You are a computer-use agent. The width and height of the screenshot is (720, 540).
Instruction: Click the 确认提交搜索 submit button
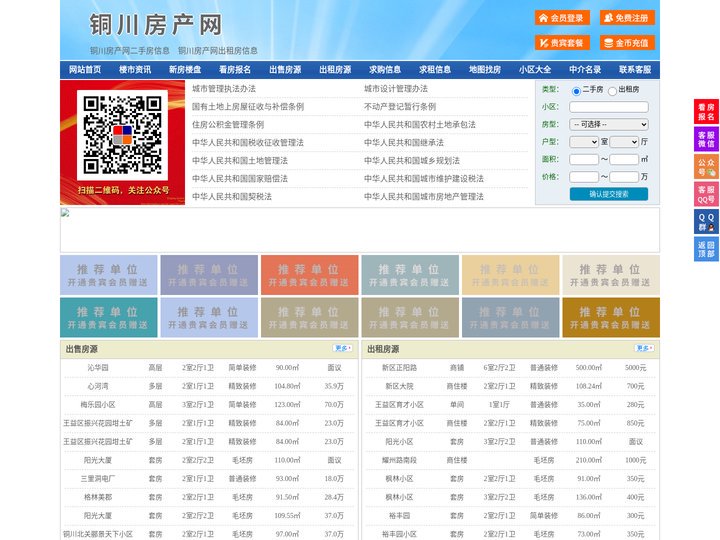point(609,194)
